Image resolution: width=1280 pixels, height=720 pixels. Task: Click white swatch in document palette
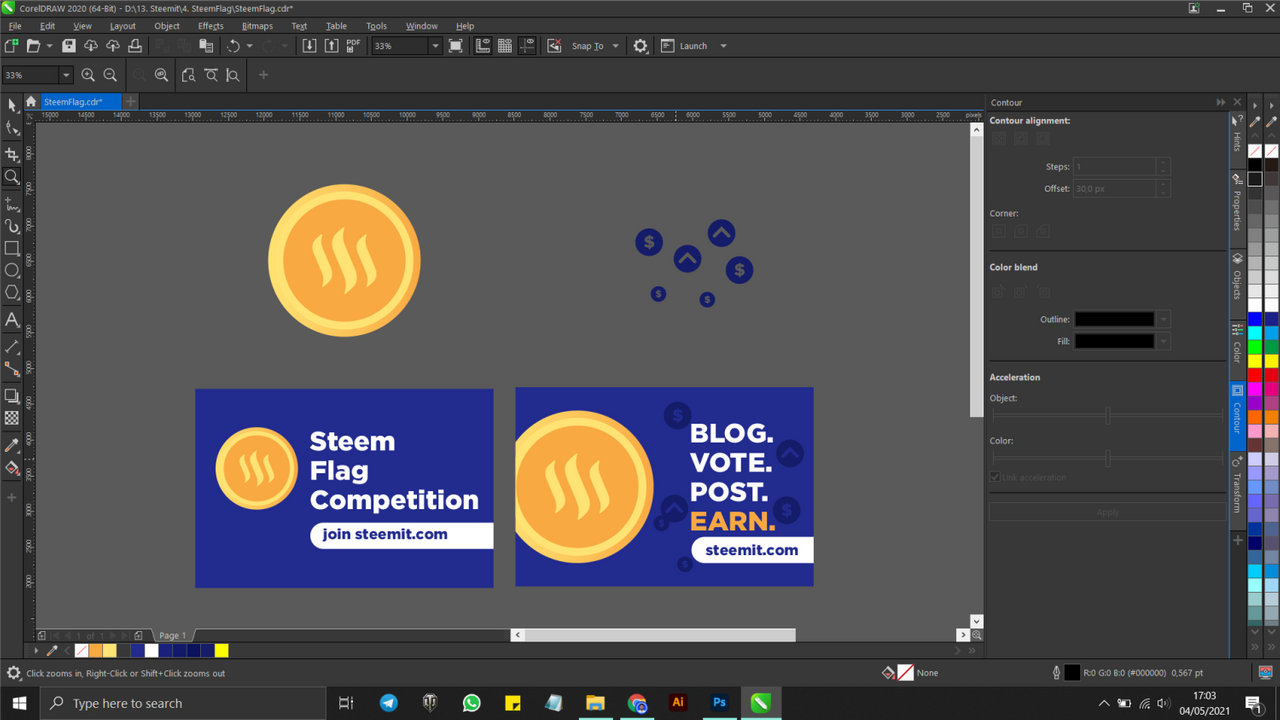[x=152, y=650]
